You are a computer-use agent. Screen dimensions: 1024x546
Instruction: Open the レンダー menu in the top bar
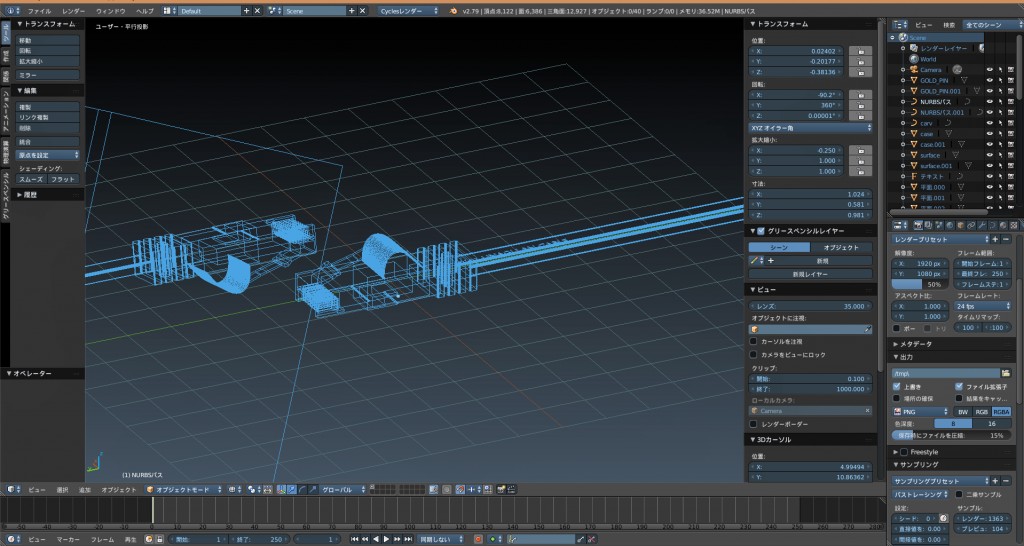coord(73,10)
